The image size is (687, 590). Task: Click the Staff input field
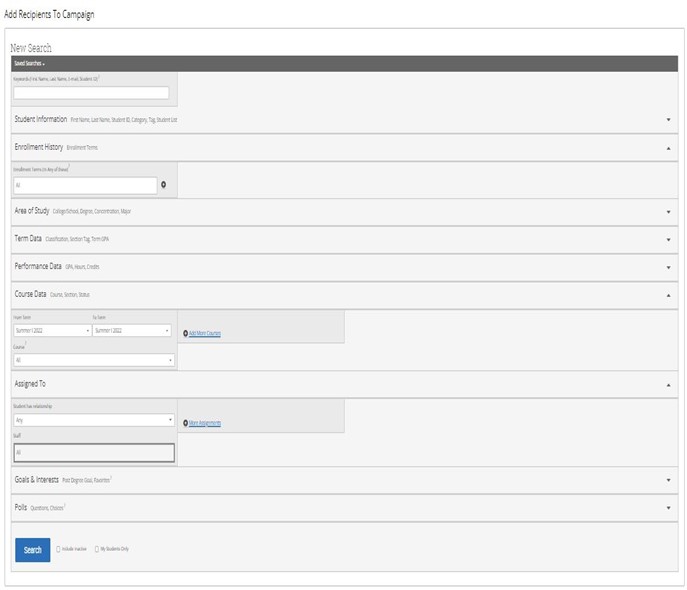pos(94,452)
